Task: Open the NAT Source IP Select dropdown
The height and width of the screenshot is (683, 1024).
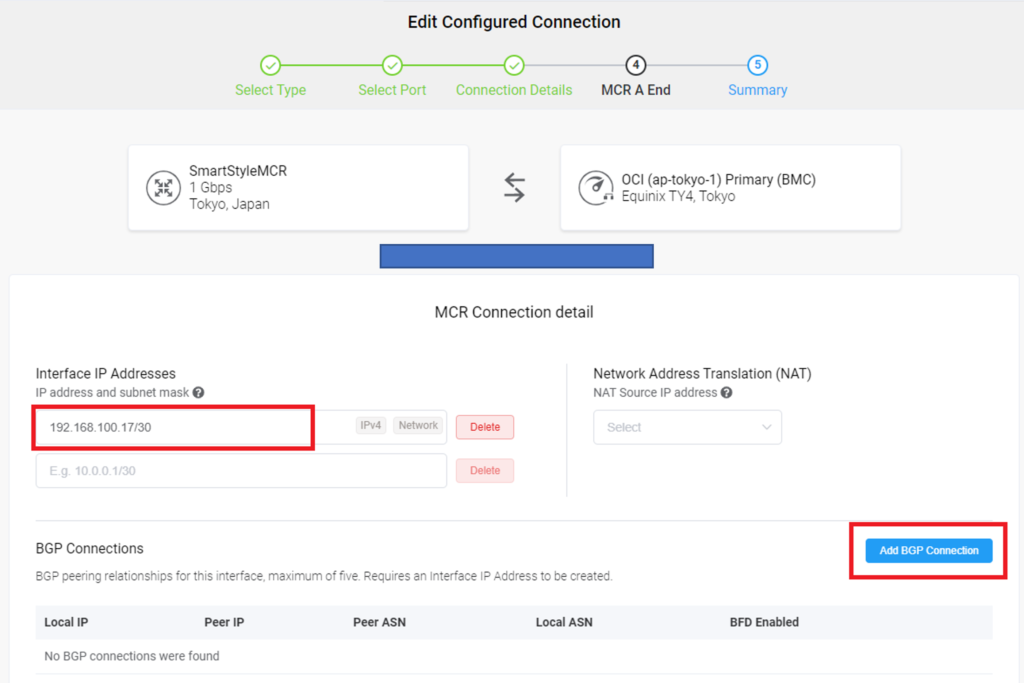Action: click(687, 427)
